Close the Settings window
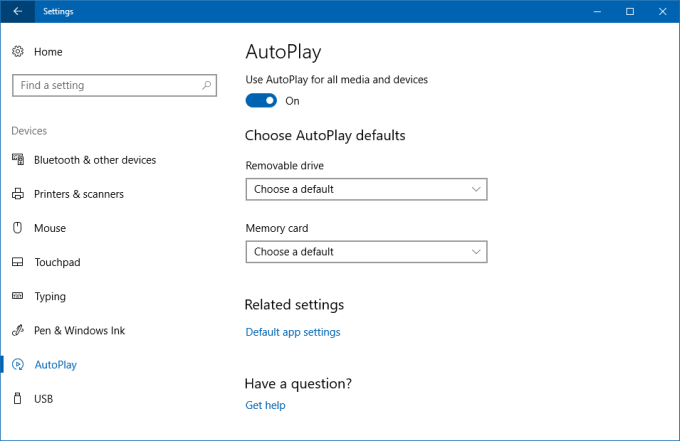Viewport: 680px width, 441px height. (662, 11)
